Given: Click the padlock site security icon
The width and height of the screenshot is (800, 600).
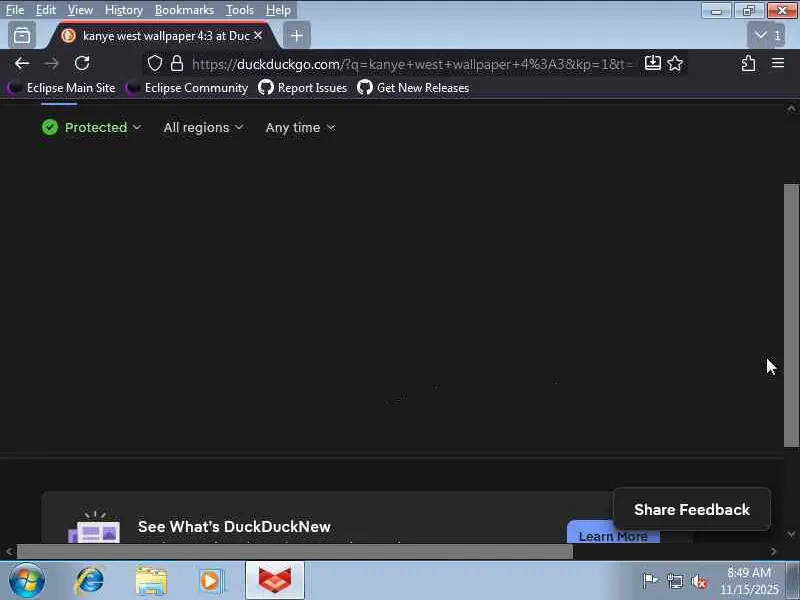Looking at the screenshot, I should click(177, 63).
